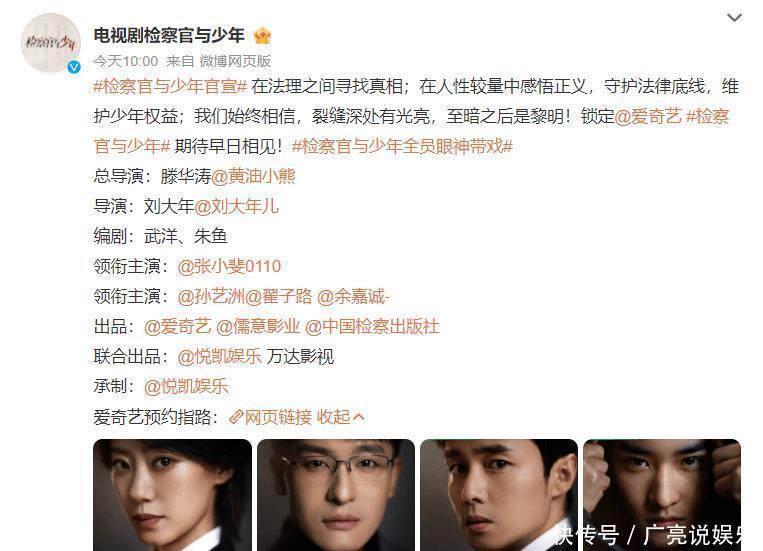The image size is (763, 551).
Task: Open mention @刘大年儿
Action: 236,206
